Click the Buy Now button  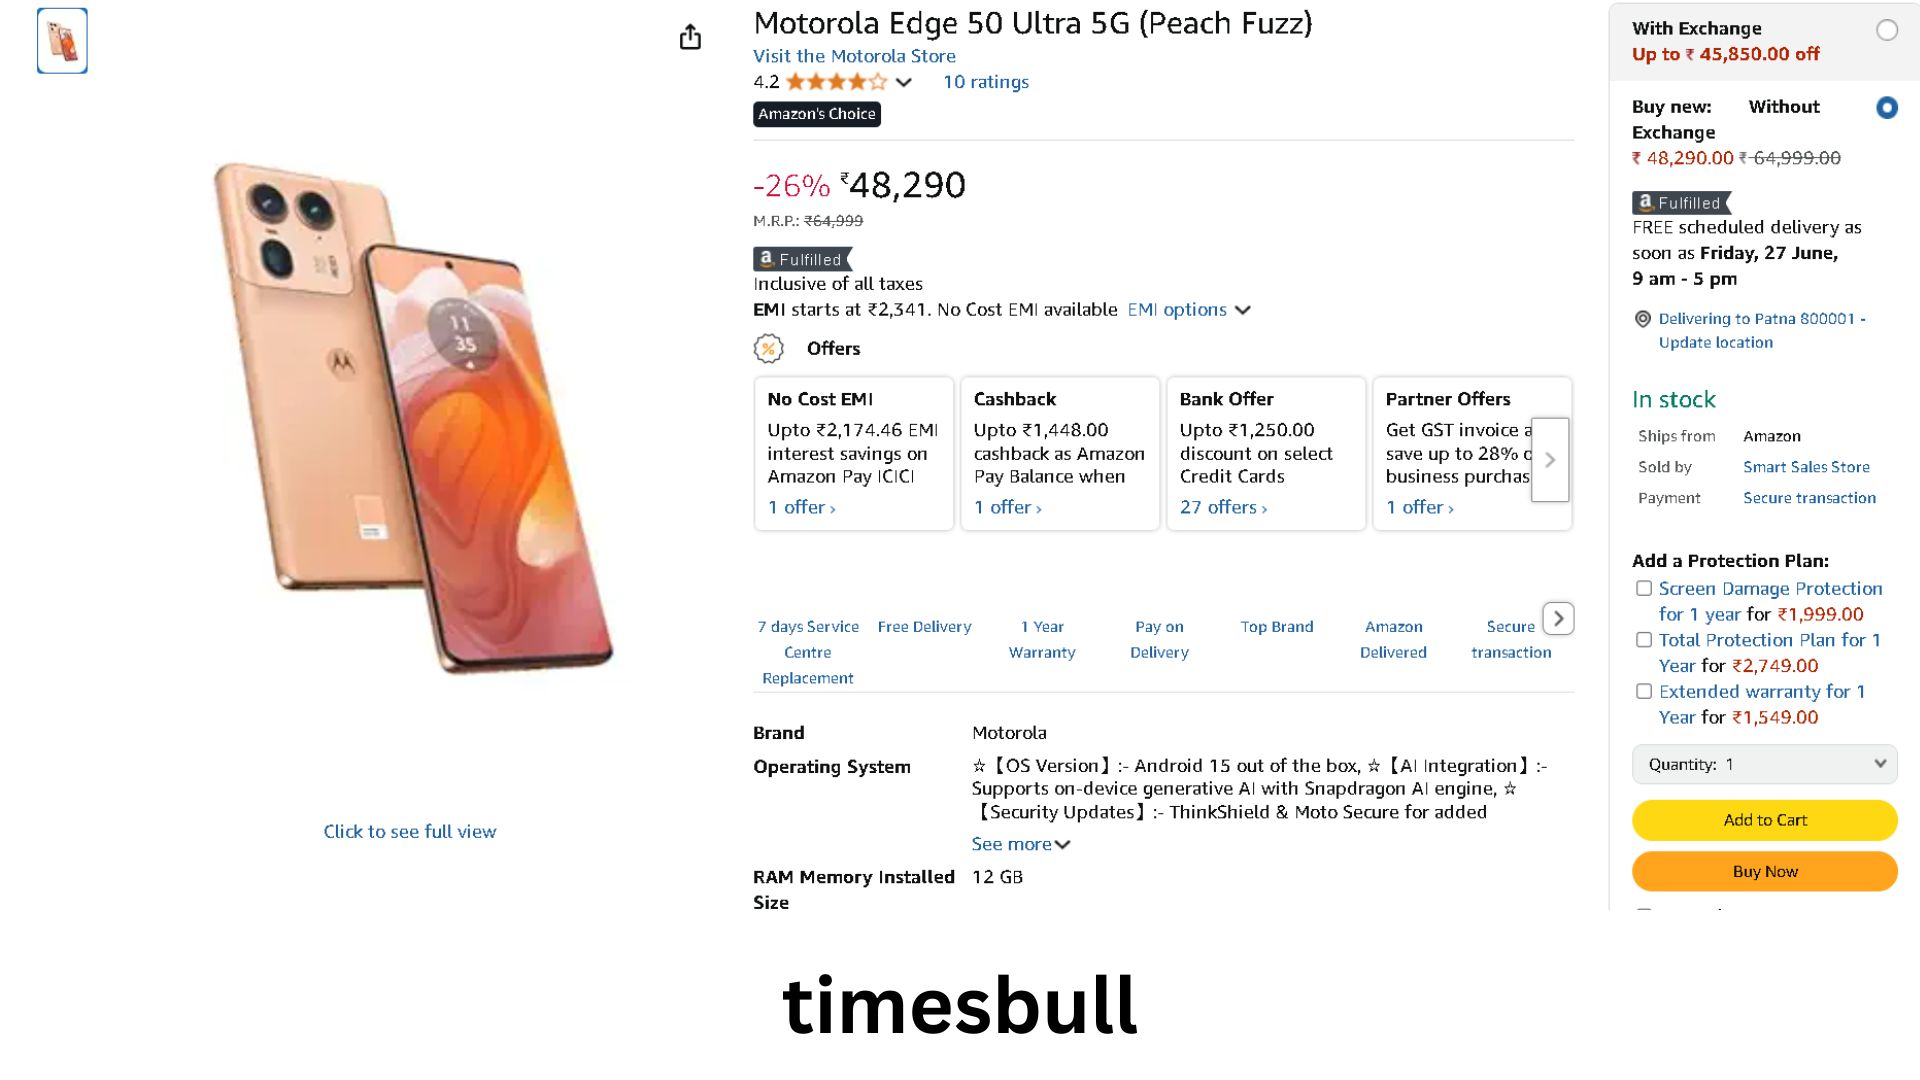[x=1764, y=871]
